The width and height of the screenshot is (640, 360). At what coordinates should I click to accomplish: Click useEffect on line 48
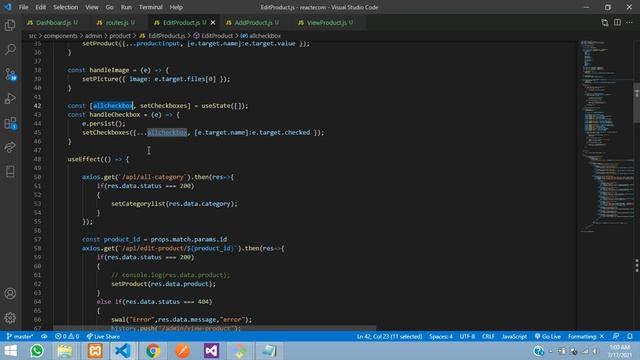click(x=84, y=159)
